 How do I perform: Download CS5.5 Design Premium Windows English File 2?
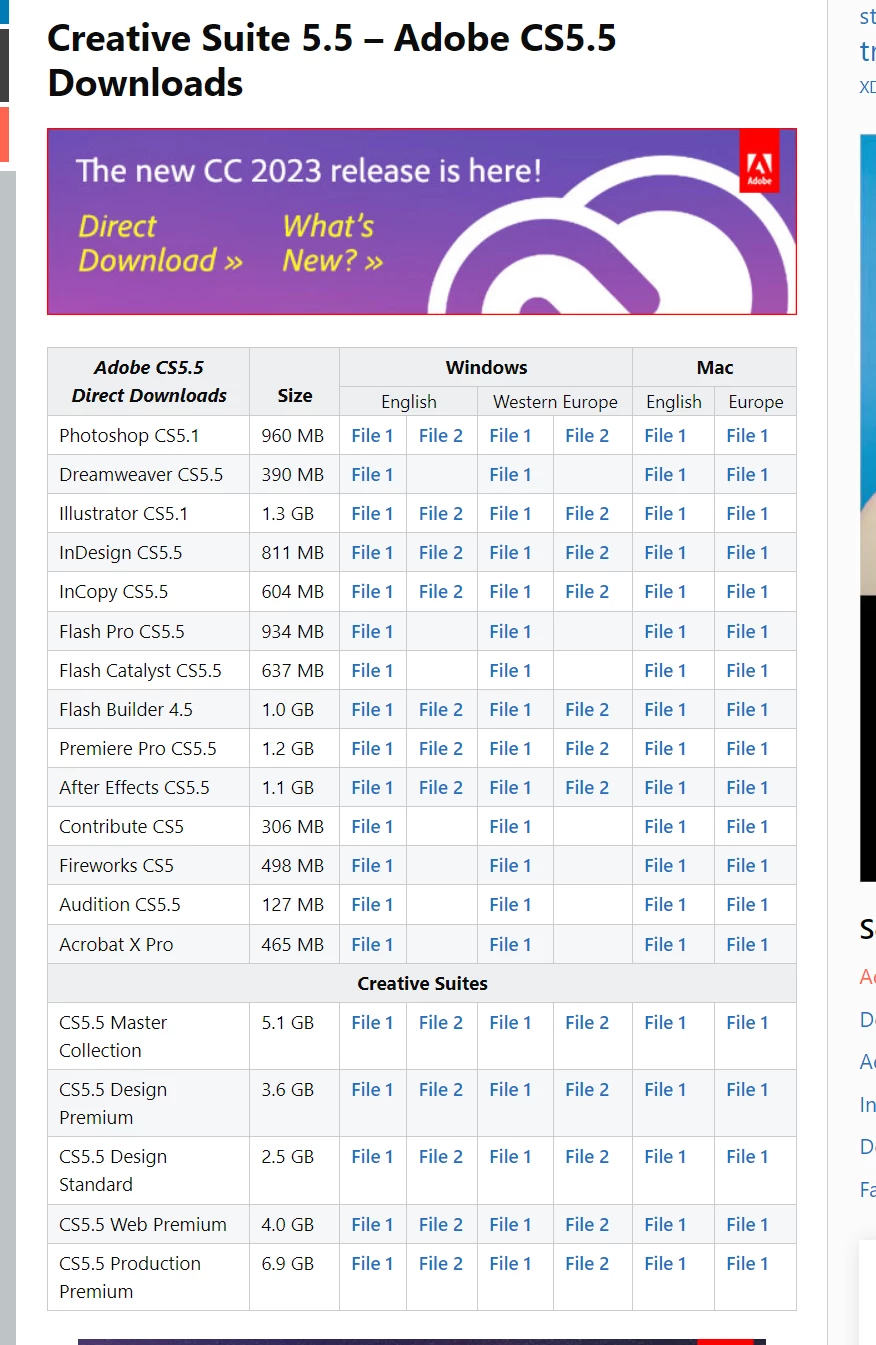(441, 1089)
